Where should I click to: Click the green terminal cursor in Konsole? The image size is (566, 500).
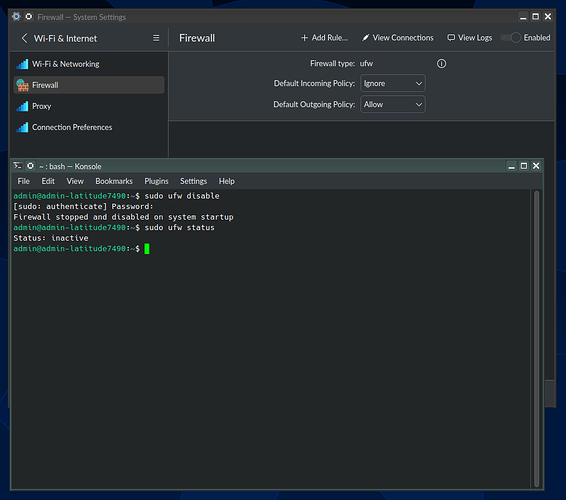click(x=147, y=249)
